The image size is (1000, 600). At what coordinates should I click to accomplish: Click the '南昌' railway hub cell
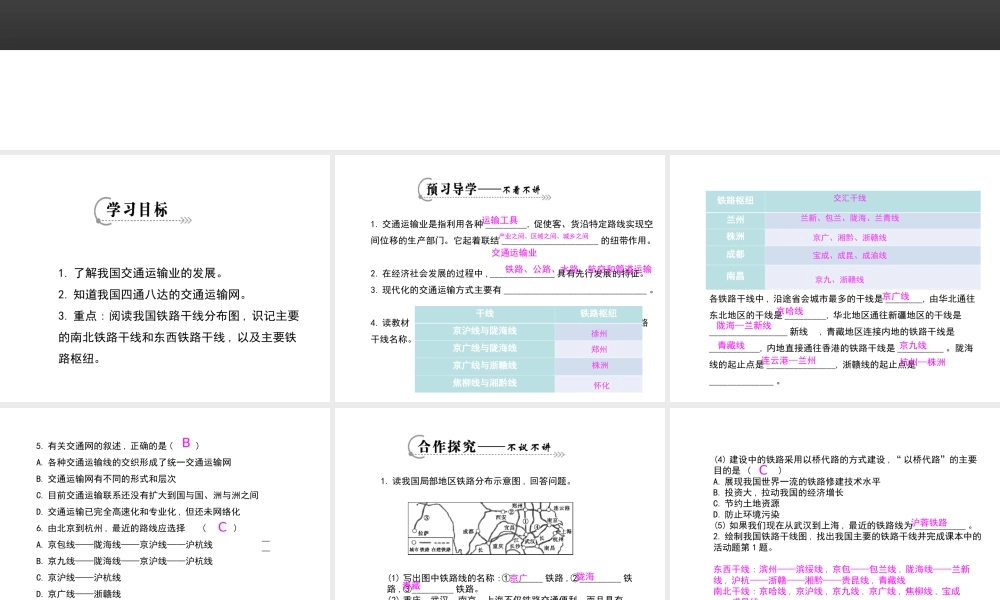point(735,276)
